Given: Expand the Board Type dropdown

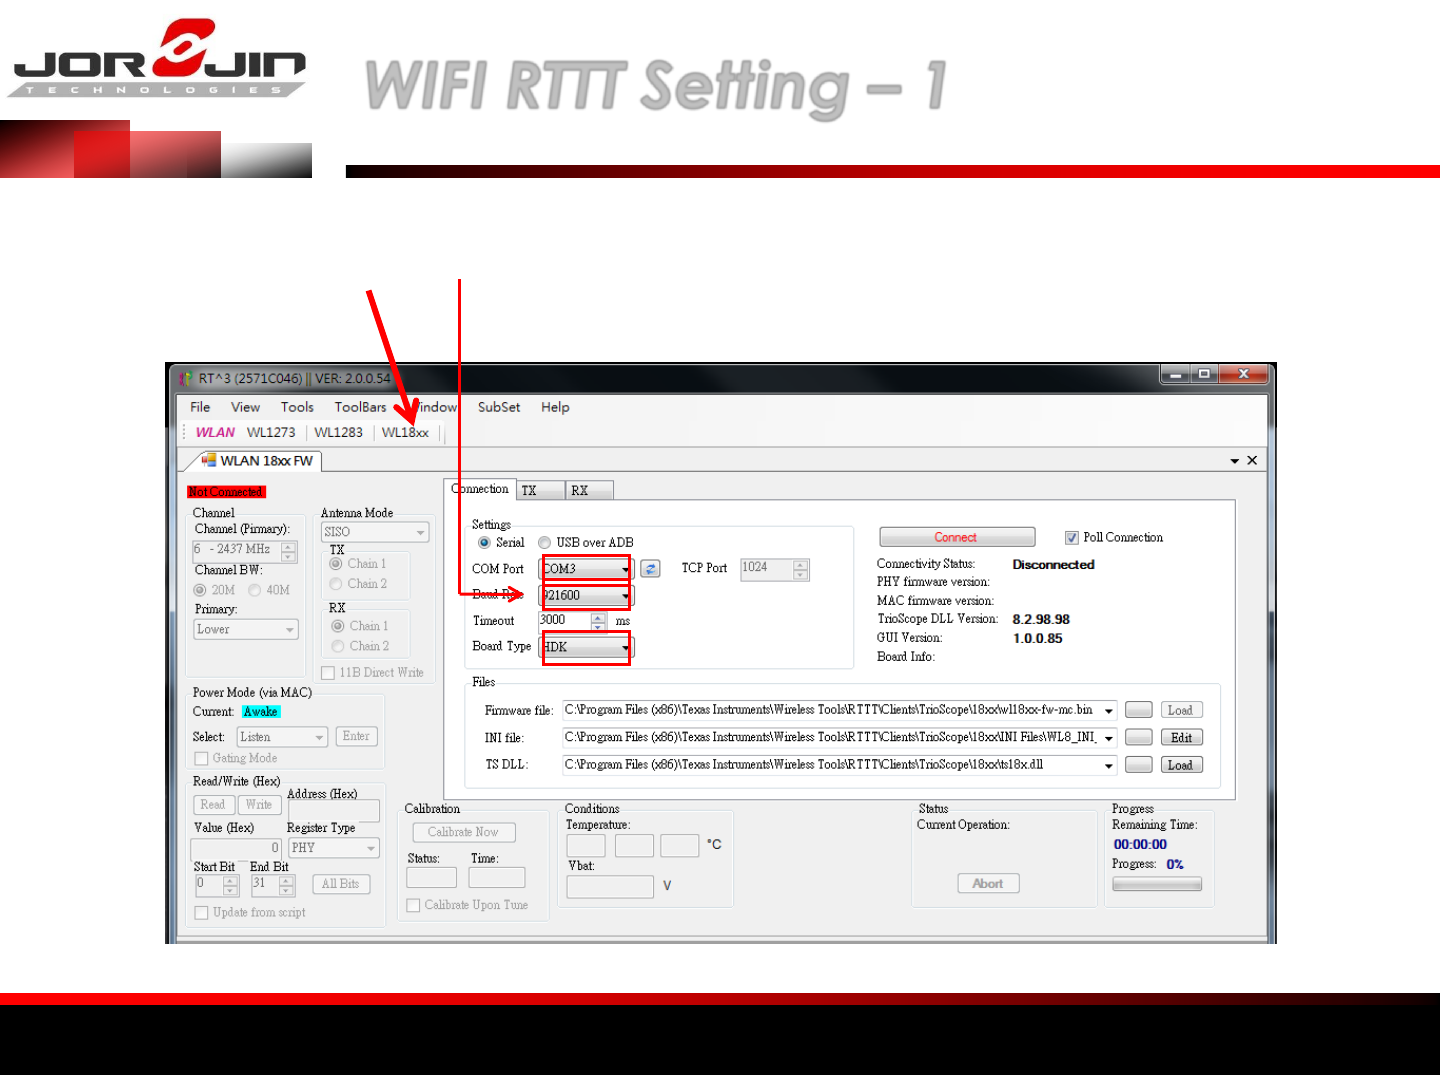Looking at the screenshot, I should pos(626,647).
